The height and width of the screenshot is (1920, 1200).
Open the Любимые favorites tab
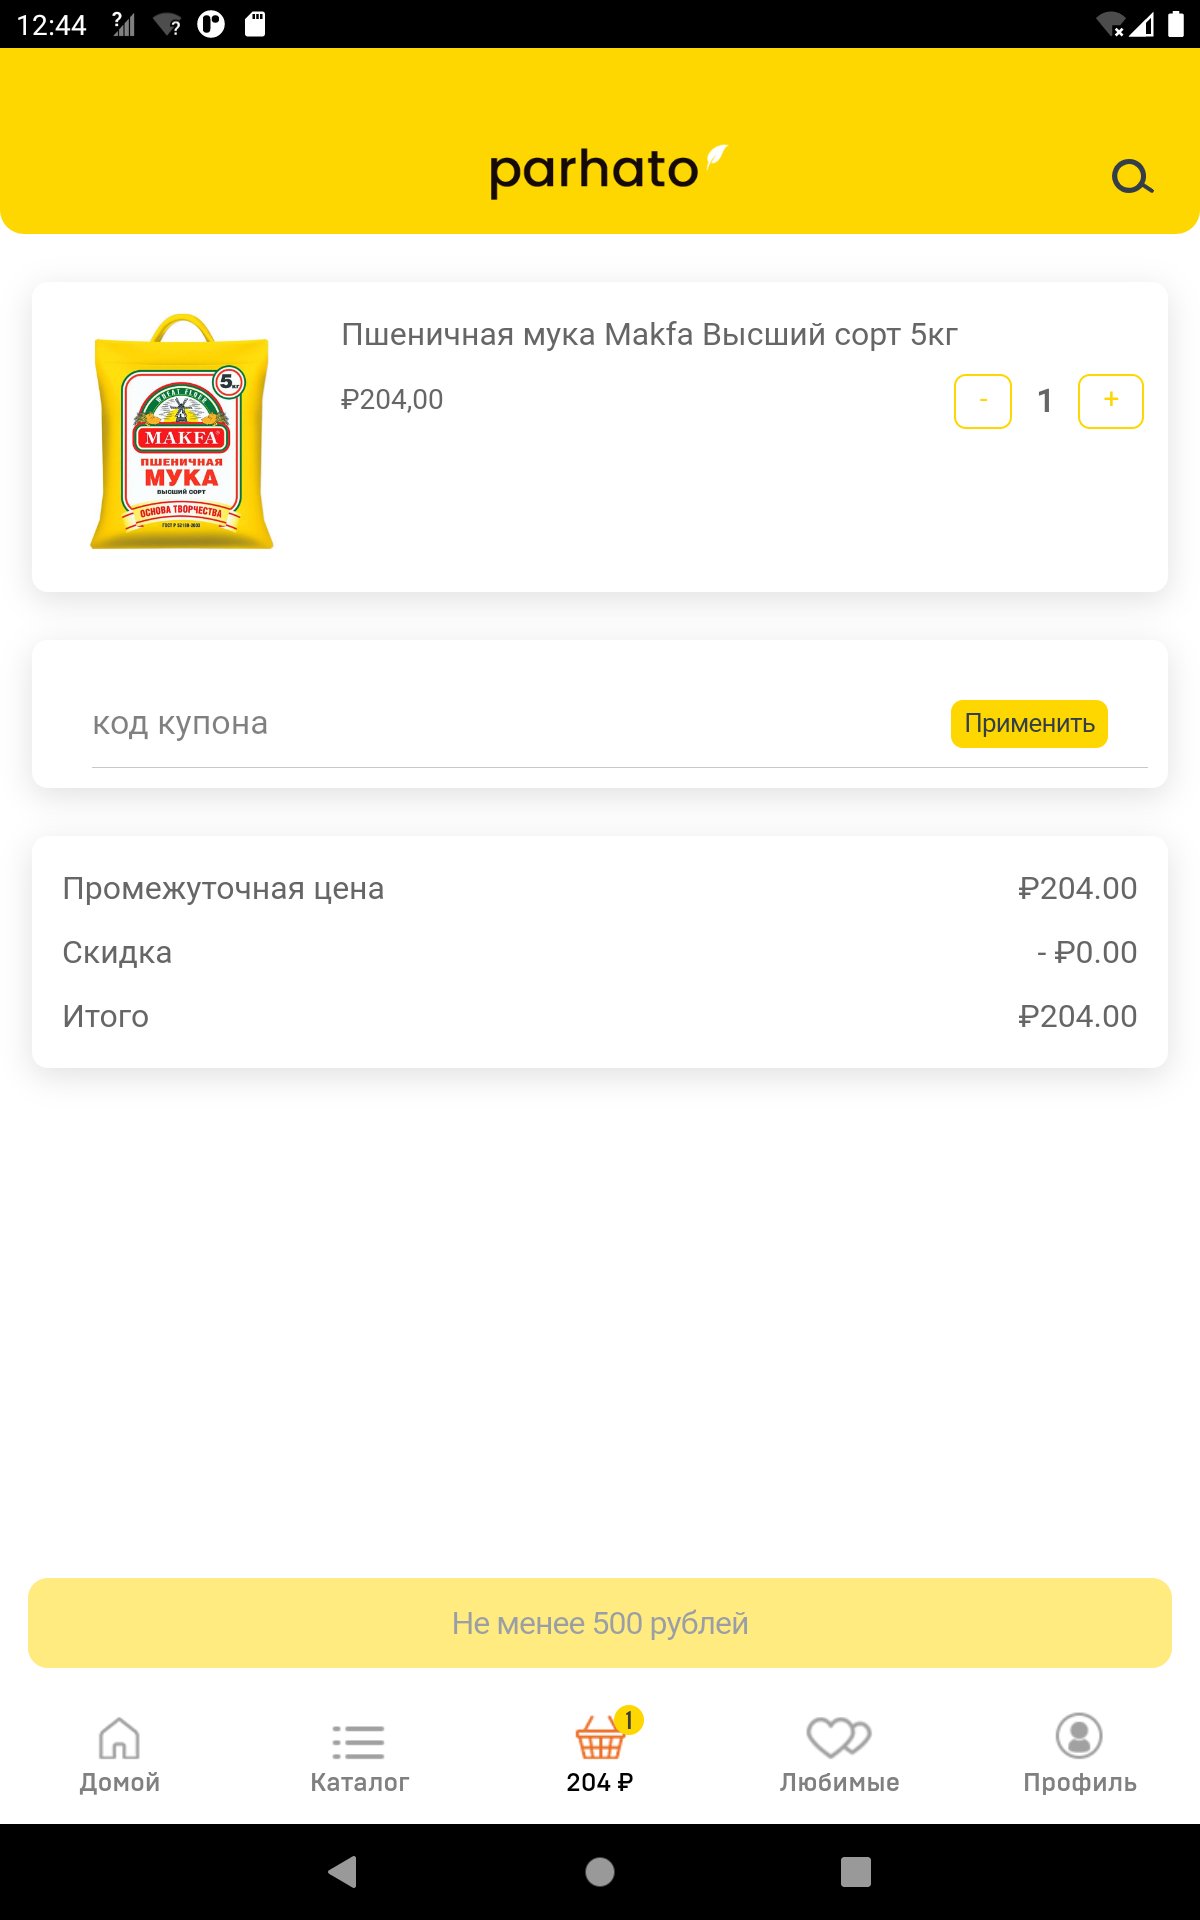point(840,1753)
